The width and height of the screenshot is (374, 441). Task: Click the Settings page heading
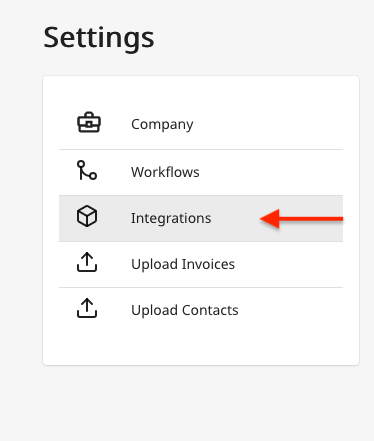pos(99,38)
